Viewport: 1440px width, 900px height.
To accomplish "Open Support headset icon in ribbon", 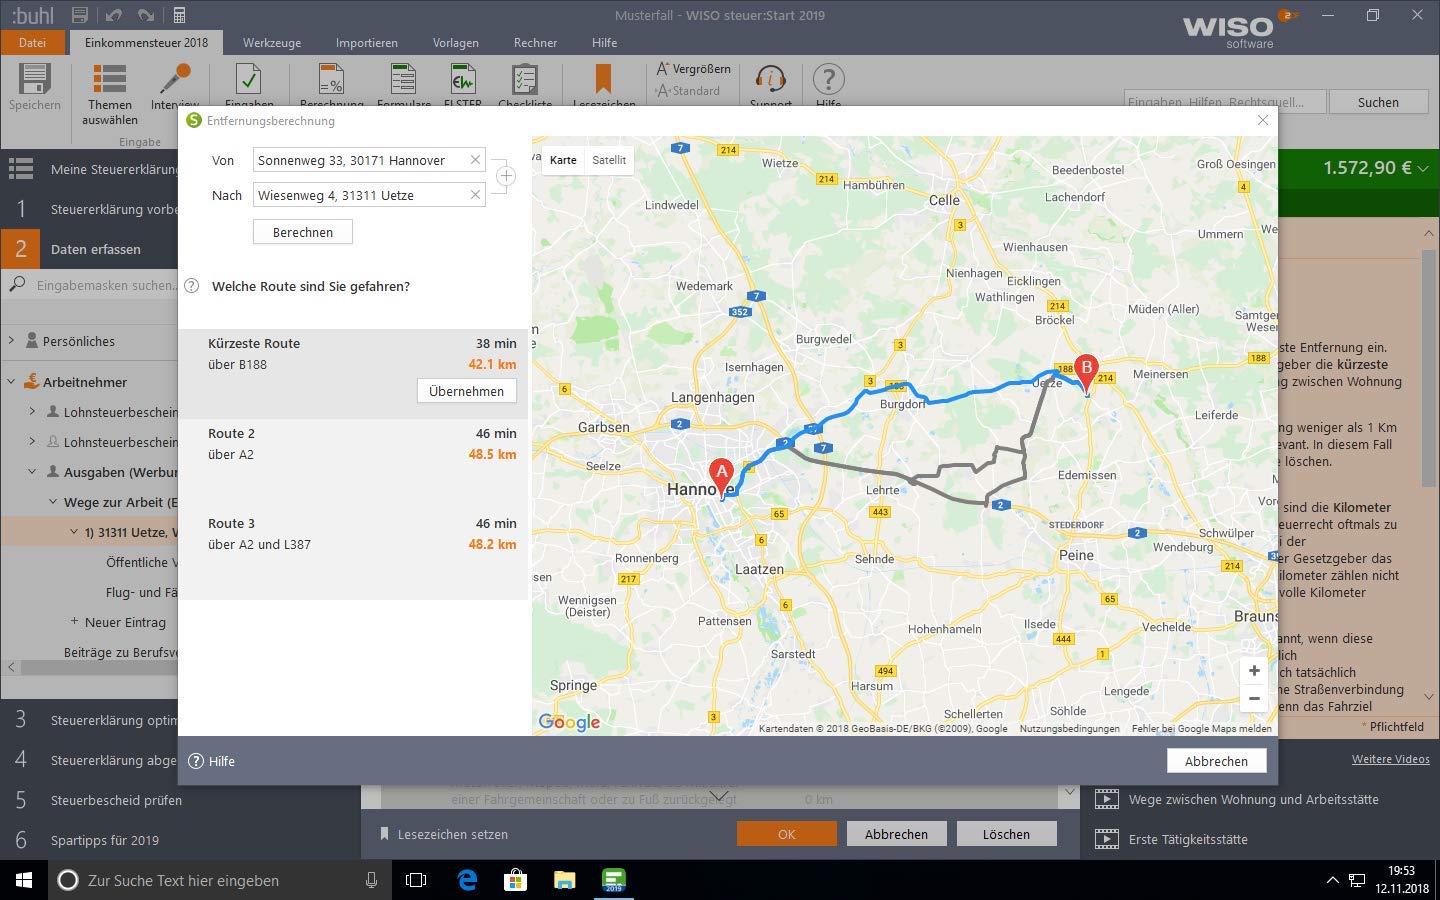I will pyautogui.click(x=770, y=78).
